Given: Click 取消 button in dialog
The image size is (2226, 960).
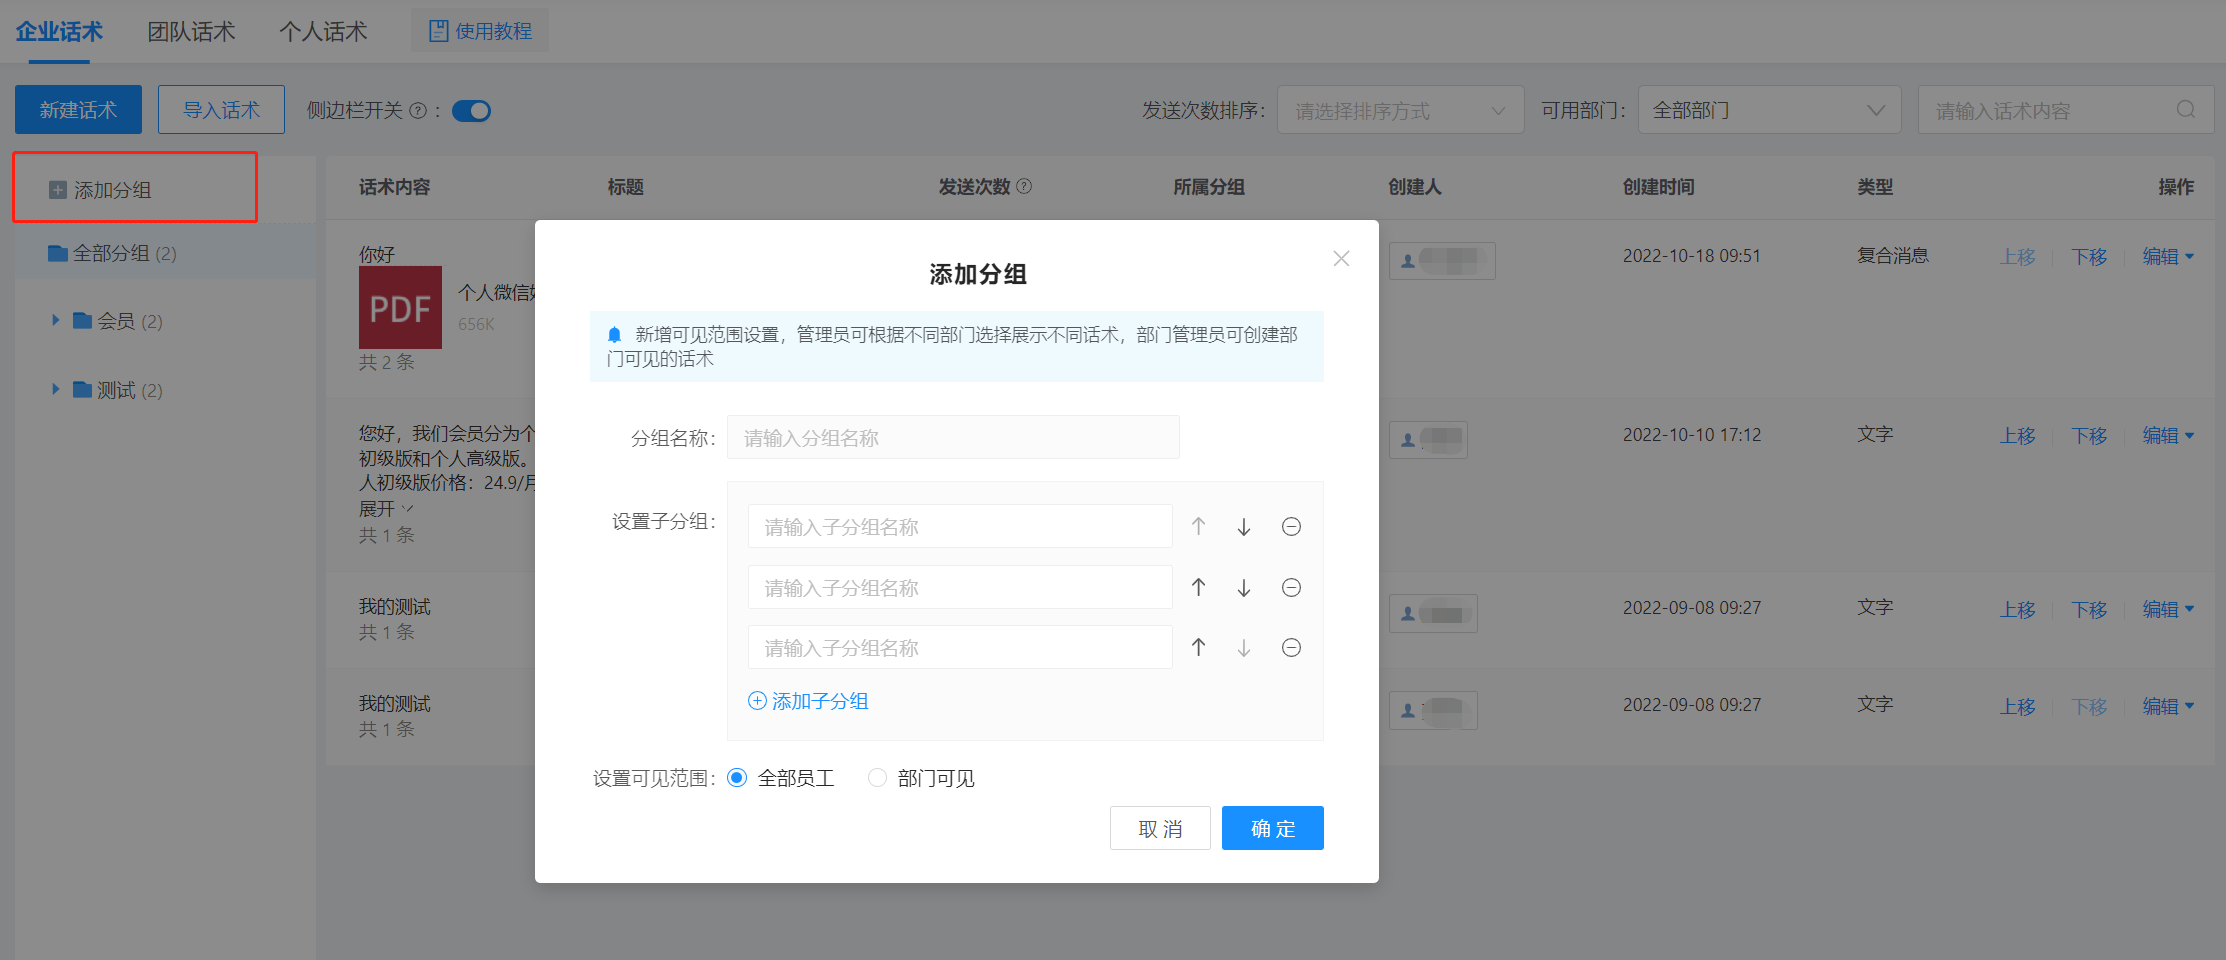Looking at the screenshot, I should (1160, 828).
